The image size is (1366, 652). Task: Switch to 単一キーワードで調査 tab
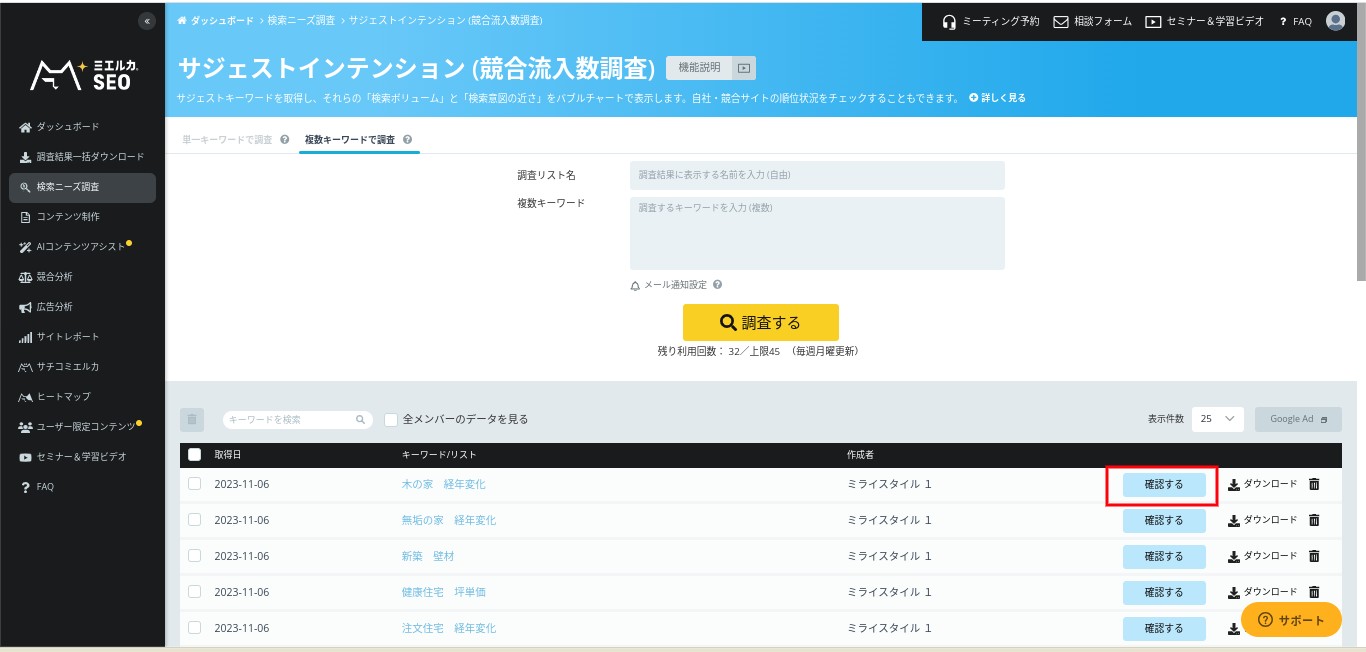pos(227,140)
